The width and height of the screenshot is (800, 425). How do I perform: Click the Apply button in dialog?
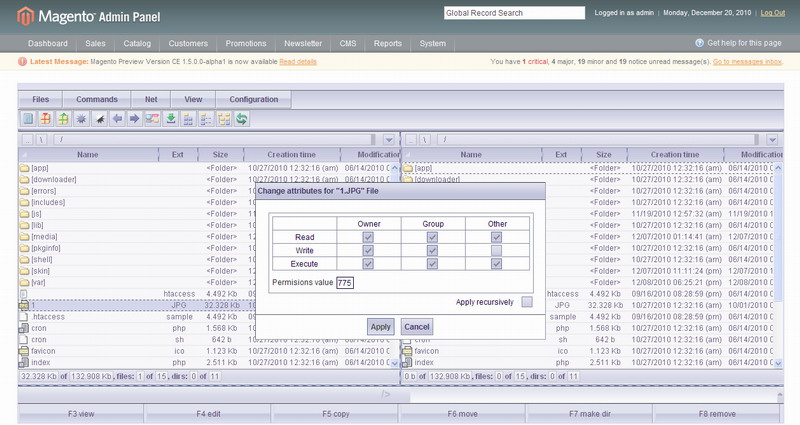click(381, 327)
